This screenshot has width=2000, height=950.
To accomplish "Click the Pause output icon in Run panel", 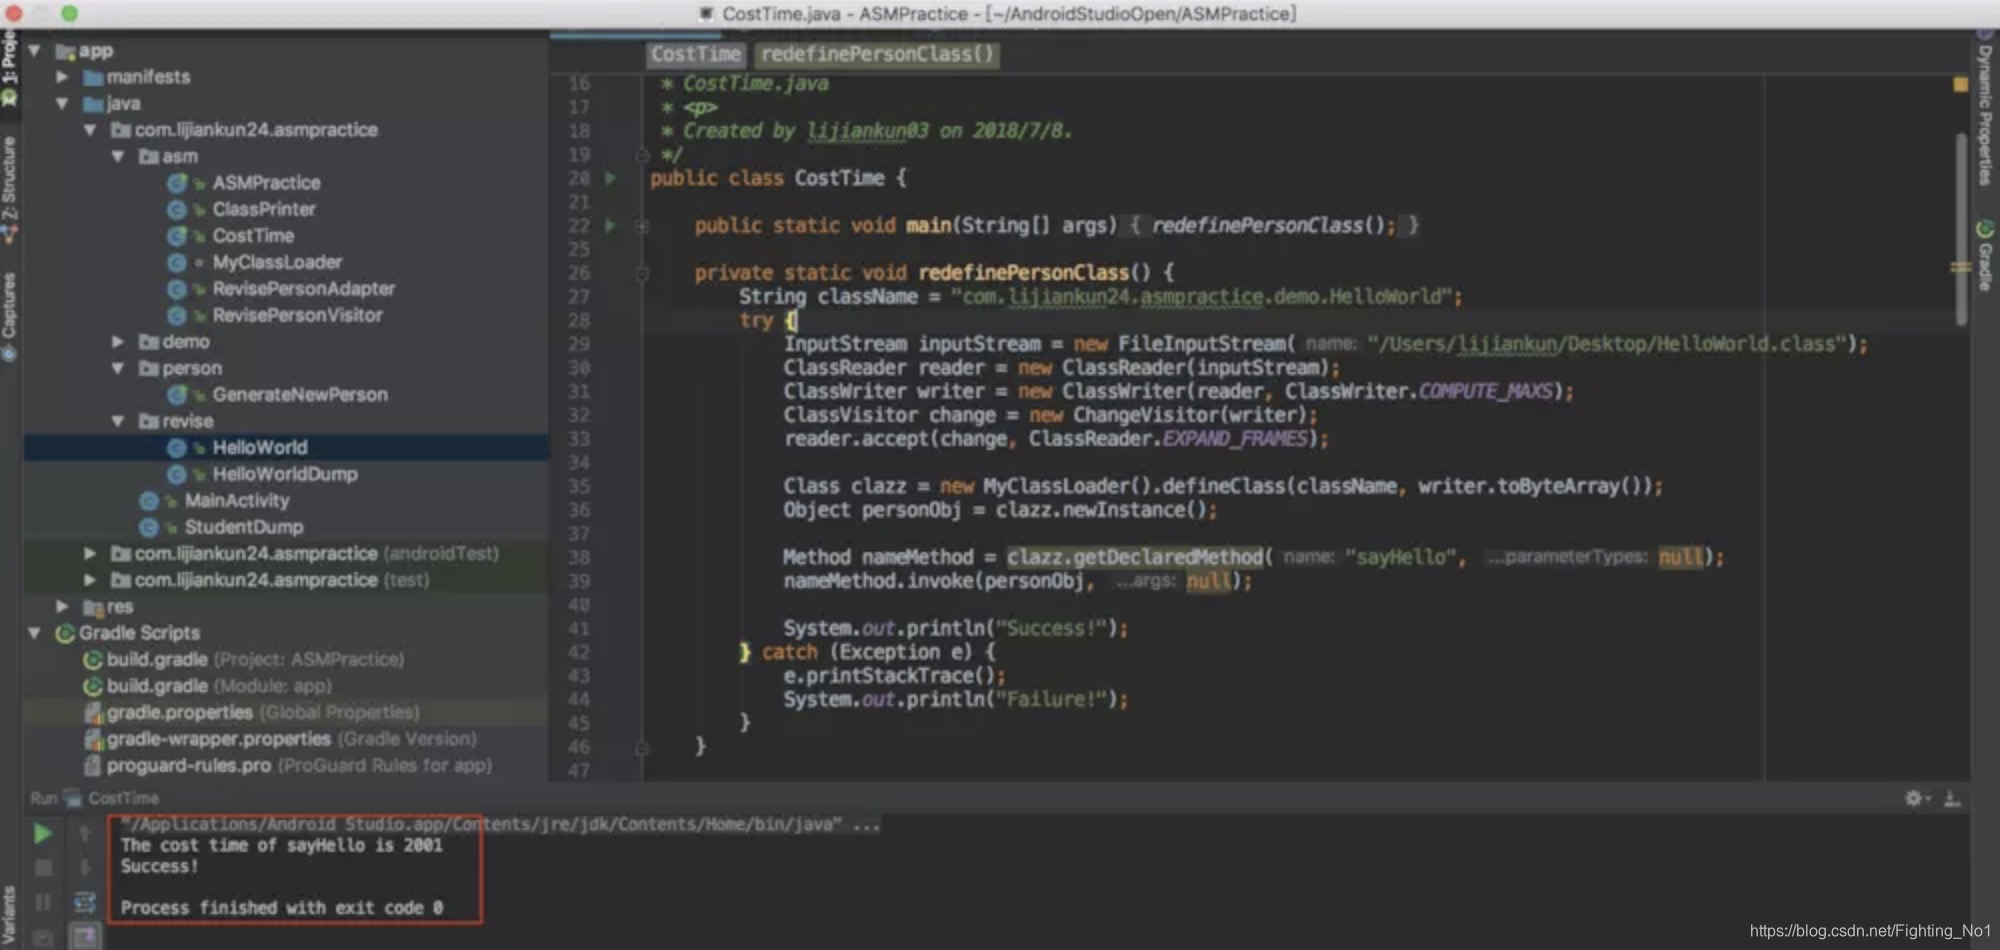I will (43, 903).
